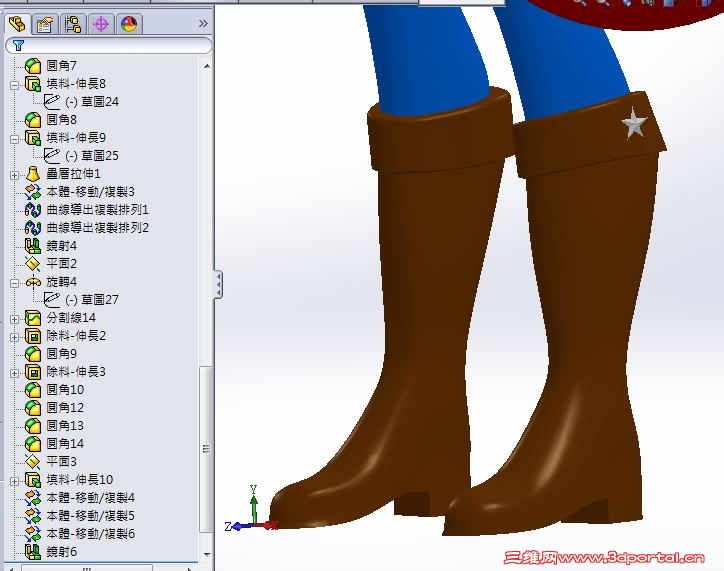Switch to the ConfigurationManager tab
This screenshot has width=724, height=571.
pyautogui.click(x=73, y=24)
